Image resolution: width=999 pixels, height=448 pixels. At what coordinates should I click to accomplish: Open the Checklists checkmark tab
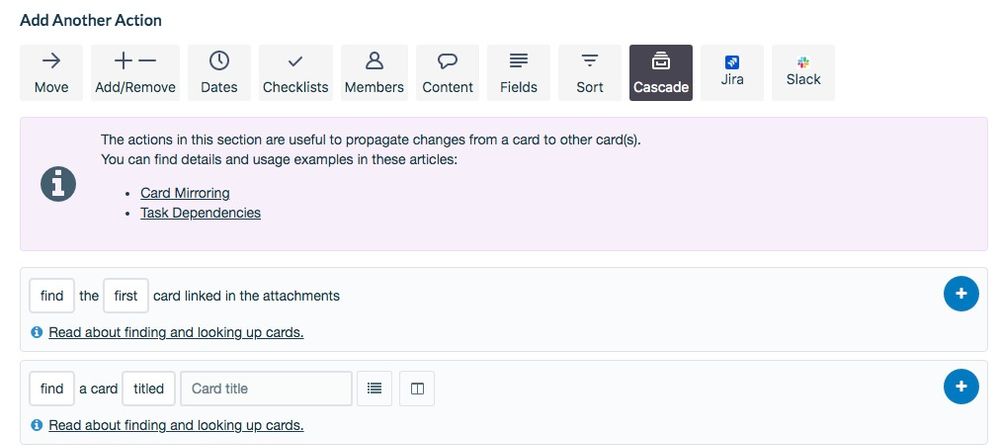[296, 73]
